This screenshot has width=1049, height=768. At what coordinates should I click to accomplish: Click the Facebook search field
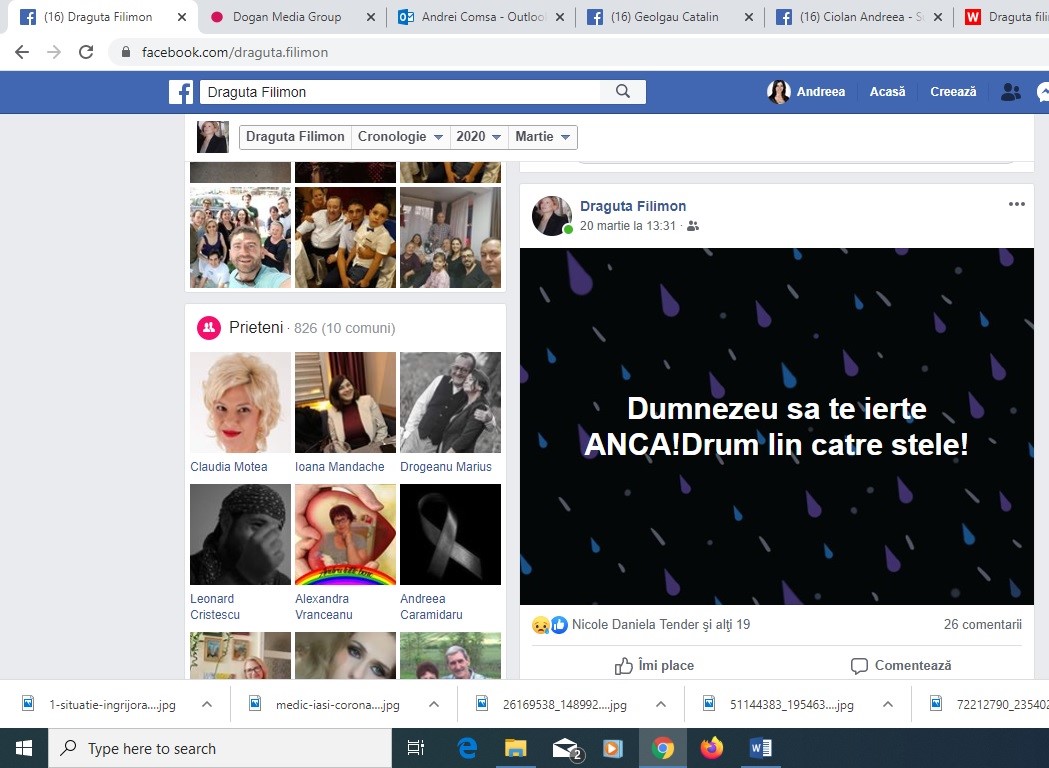400,92
